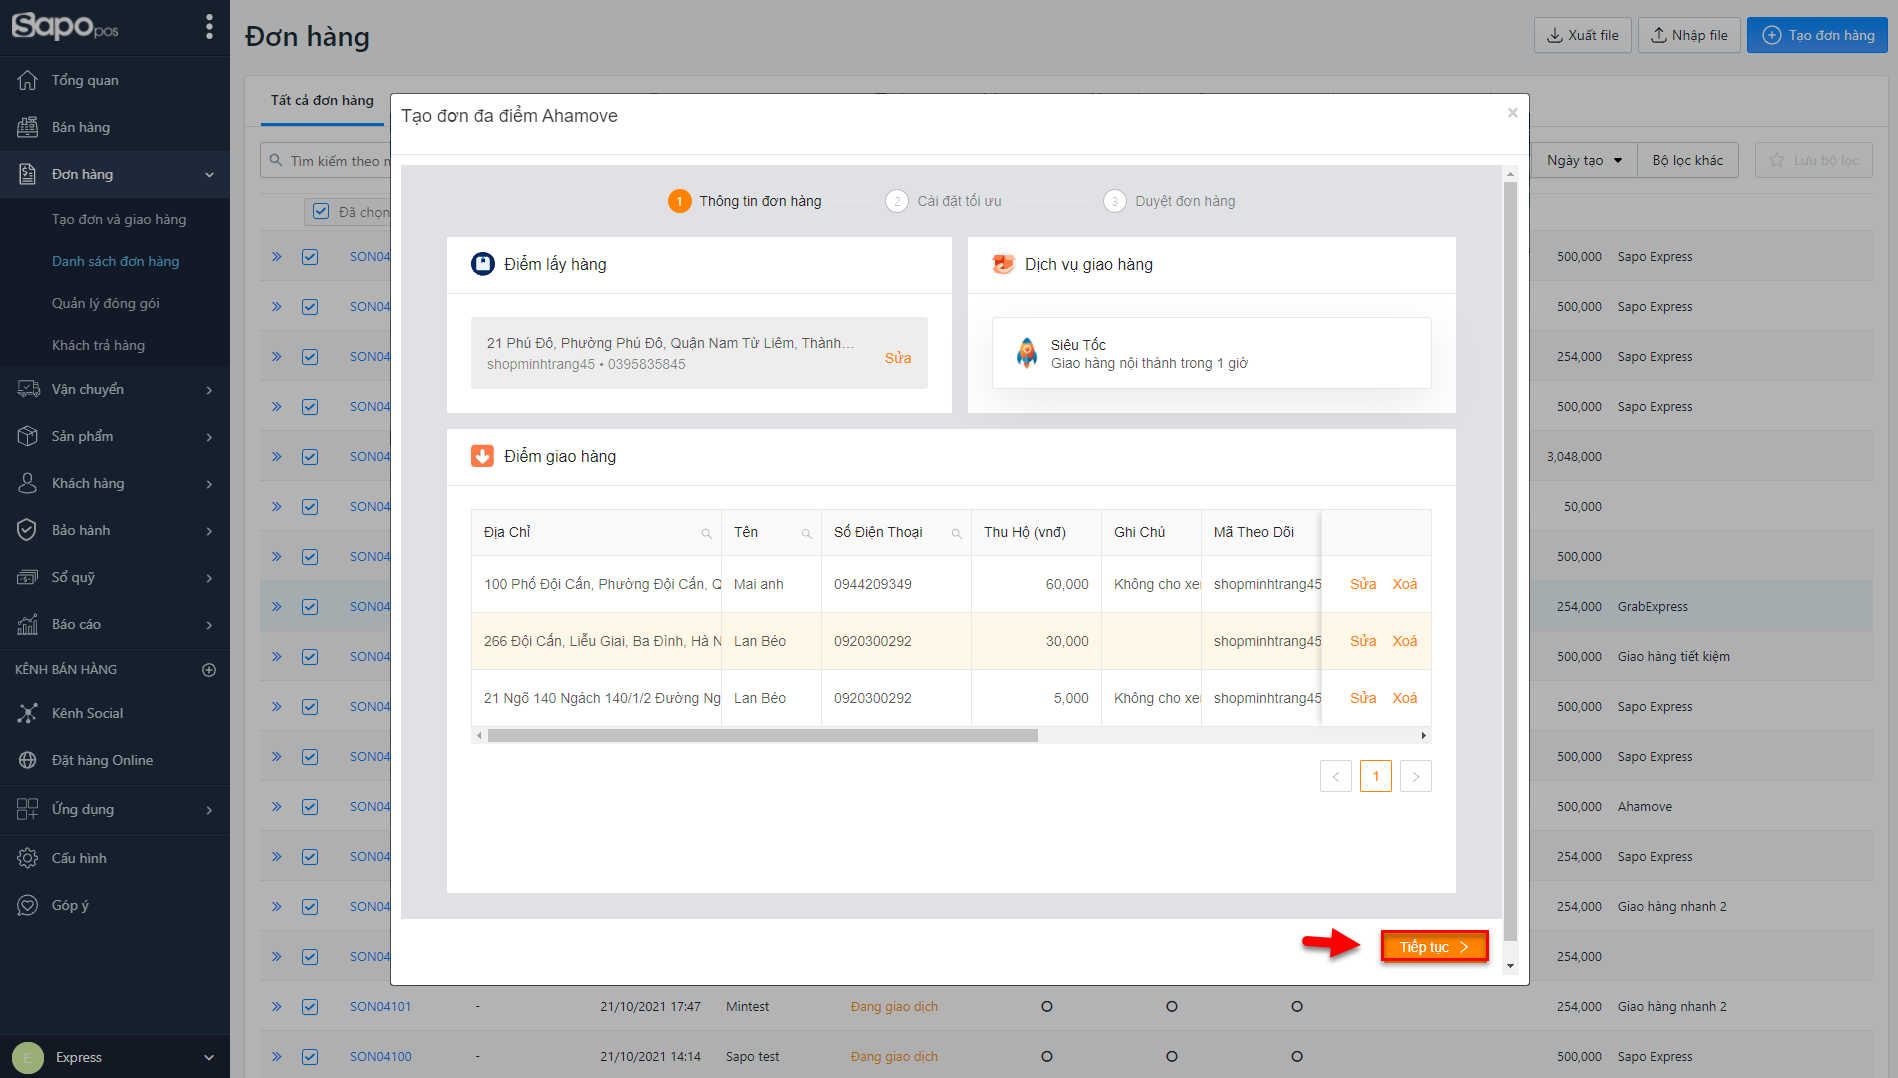Click the Tổng quan home icon
Screen dimensions: 1898x1078
coord(27,80)
